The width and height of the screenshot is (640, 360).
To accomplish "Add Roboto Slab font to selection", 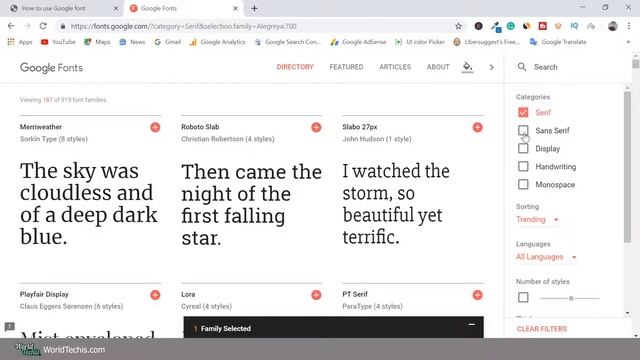I will click(316, 127).
